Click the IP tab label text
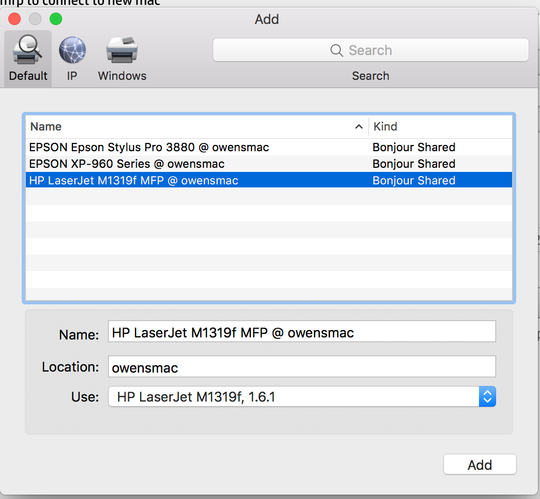540x499 pixels. (x=72, y=76)
